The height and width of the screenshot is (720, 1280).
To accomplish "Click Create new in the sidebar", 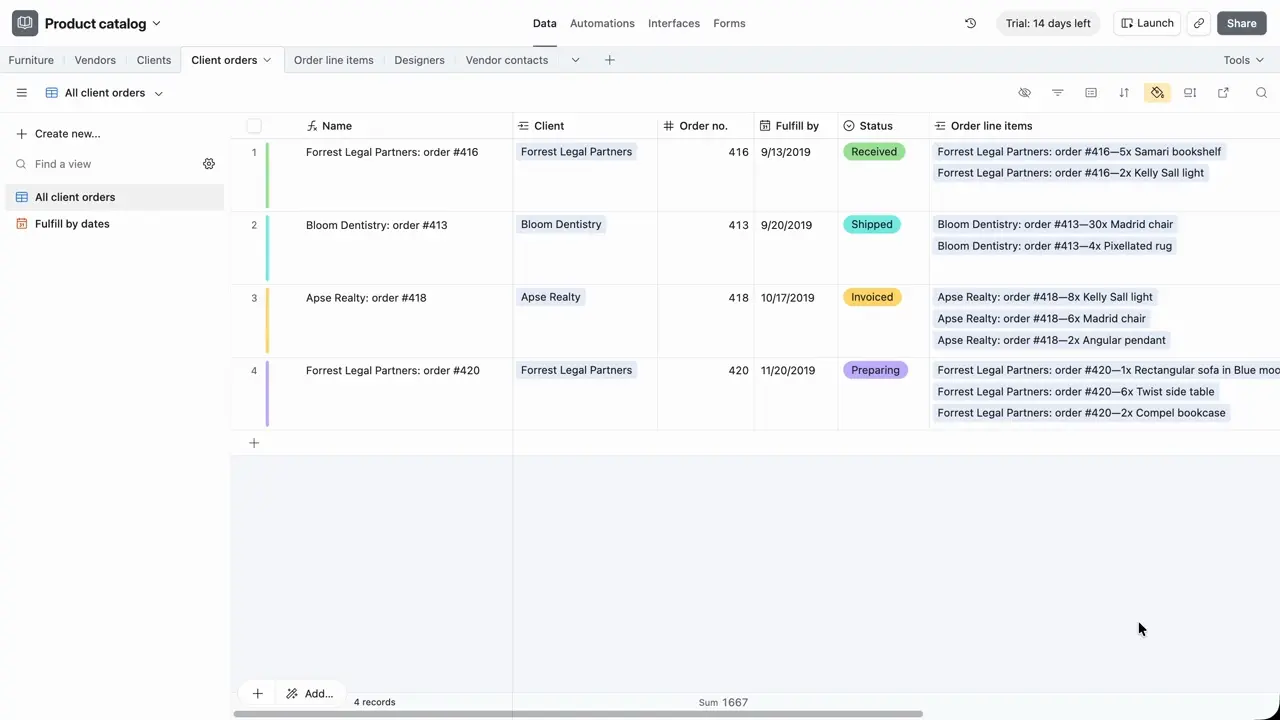I will (67, 133).
